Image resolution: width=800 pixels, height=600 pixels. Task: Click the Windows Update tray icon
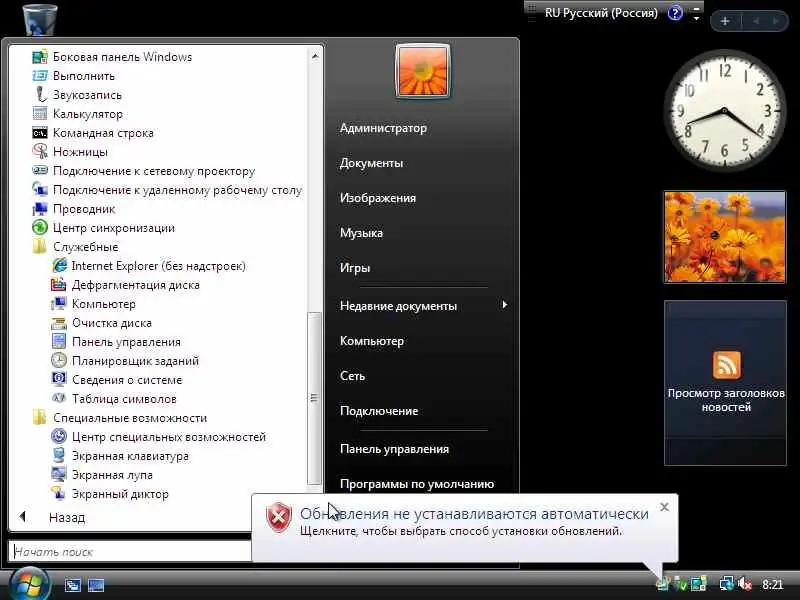click(x=663, y=584)
